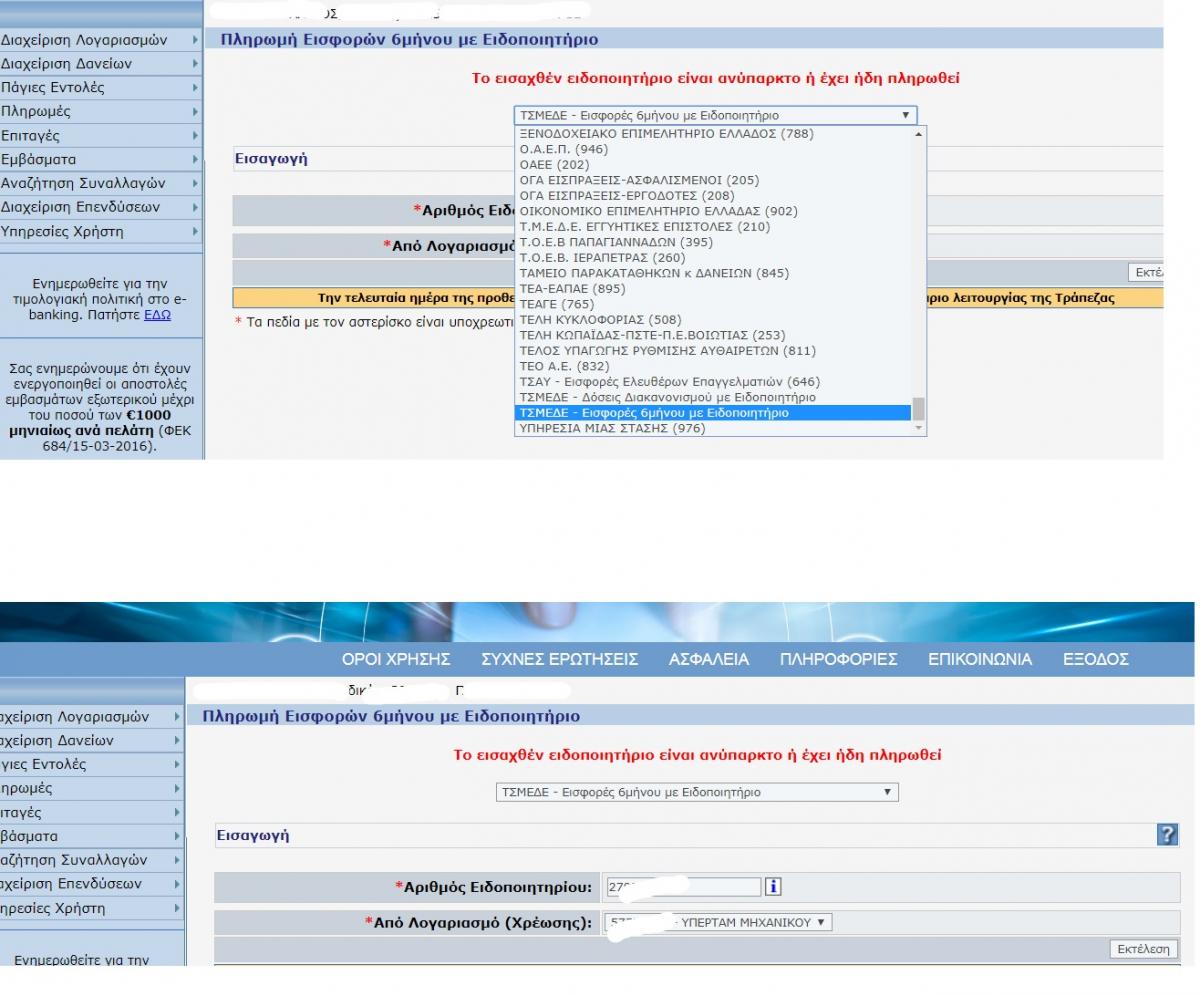Log out via ΕΞΟΔΟΣ
The height and width of the screenshot is (996, 1200).
(1096, 659)
